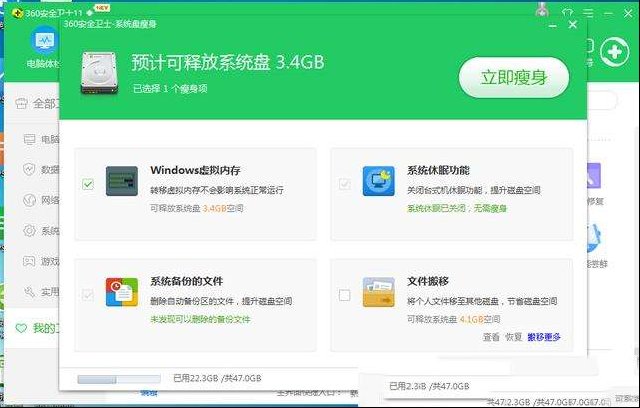
Task: Click 已选择 1 个瘦身项 text
Action: tap(170, 89)
